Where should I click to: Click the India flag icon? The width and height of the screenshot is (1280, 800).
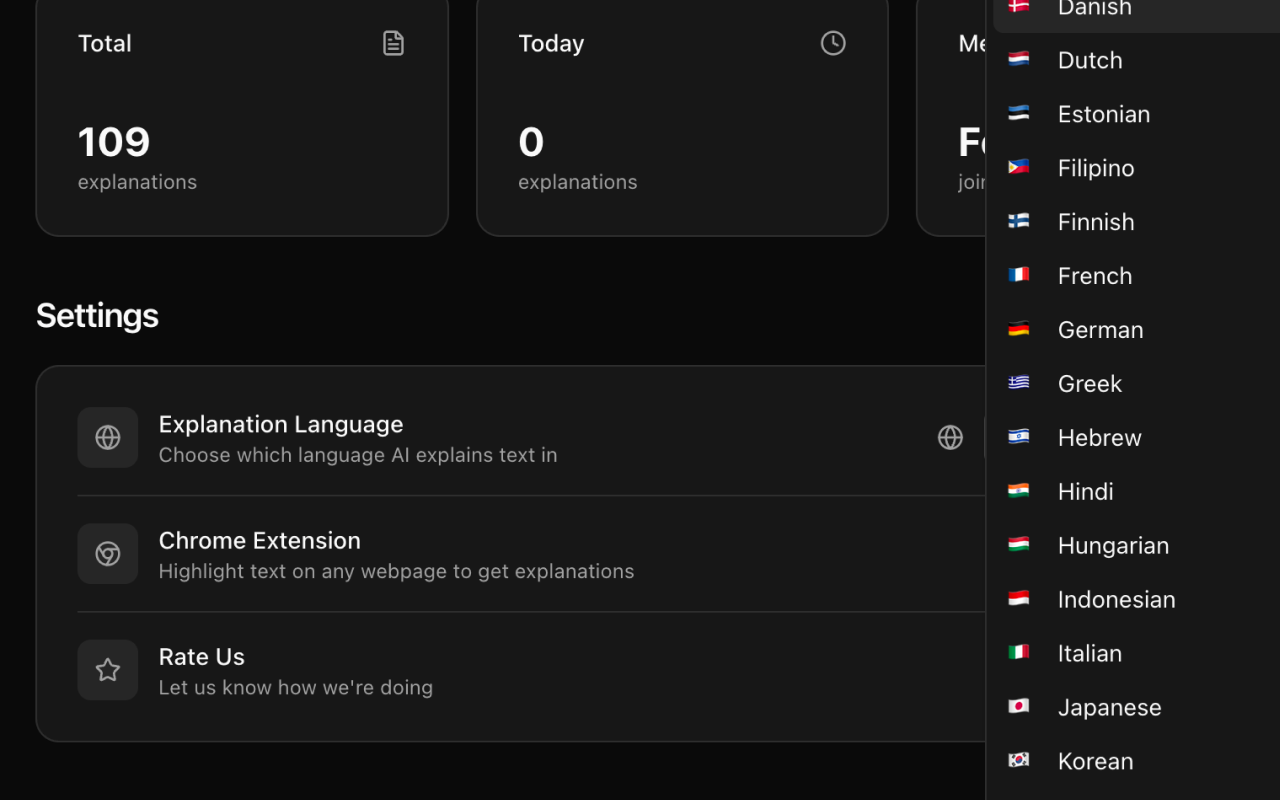[1019, 491]
